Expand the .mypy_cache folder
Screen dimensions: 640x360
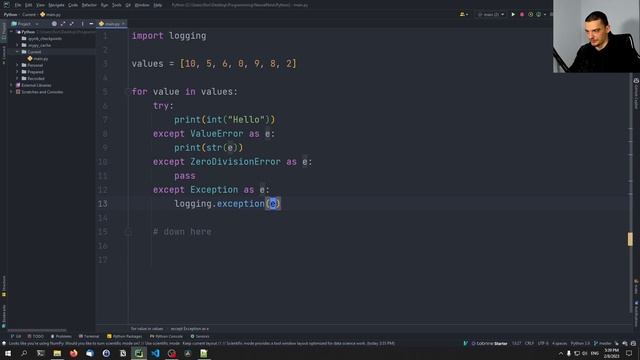[x=17, y=45]
